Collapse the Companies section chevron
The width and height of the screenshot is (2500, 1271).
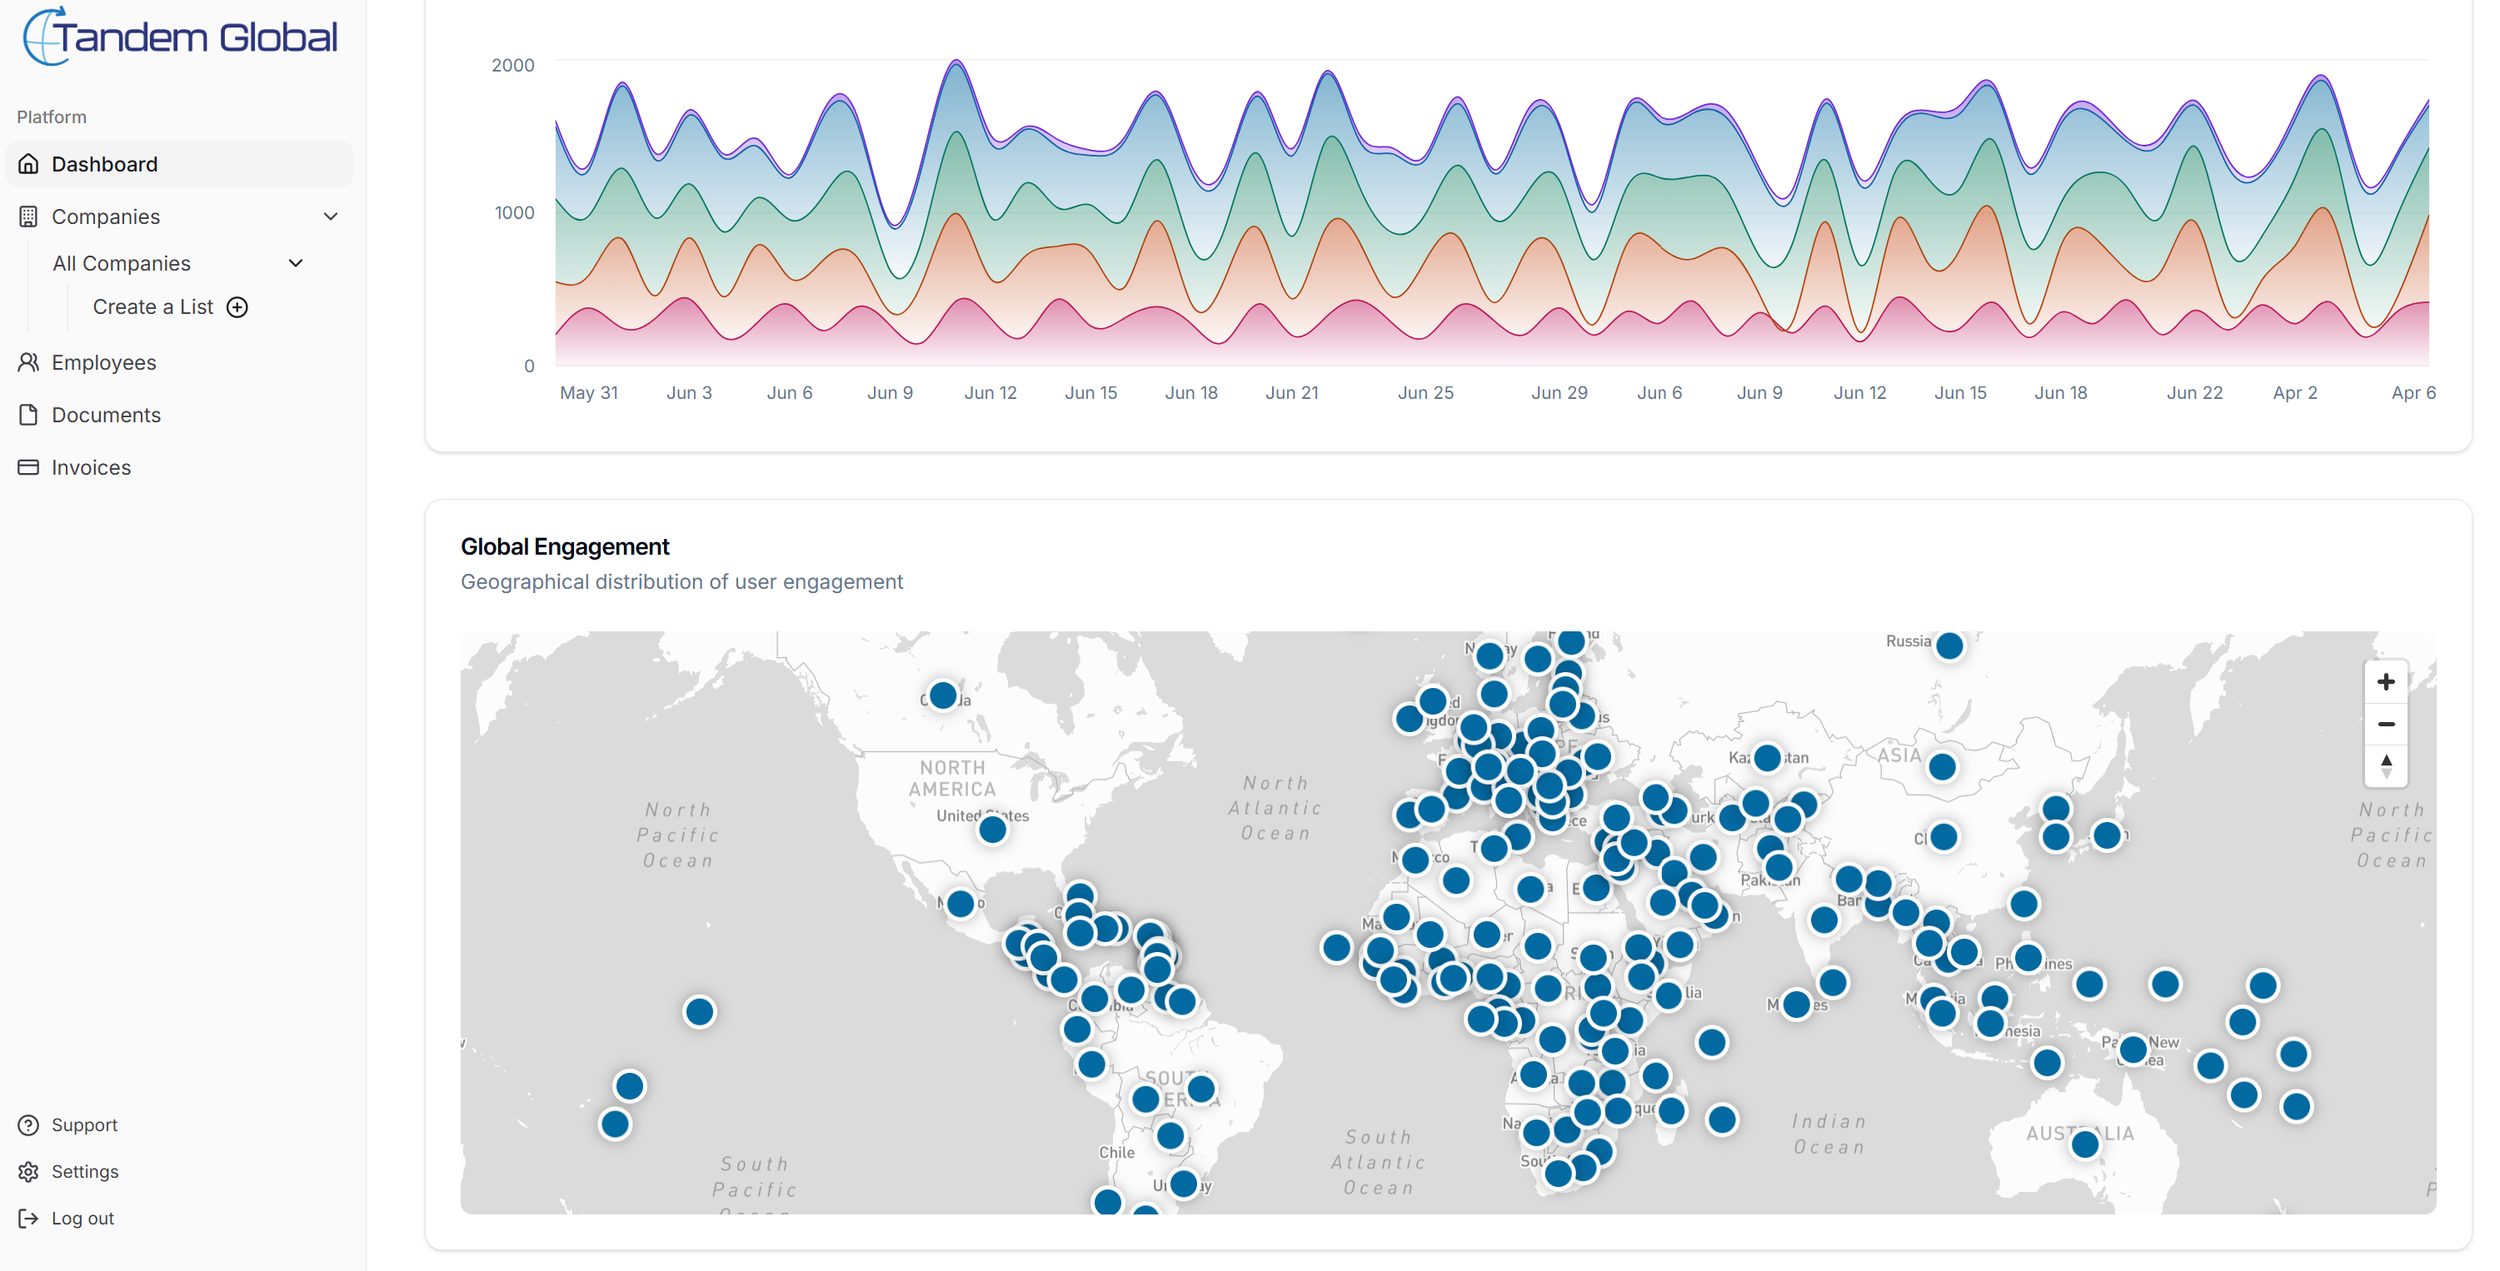tap(331, 217)
